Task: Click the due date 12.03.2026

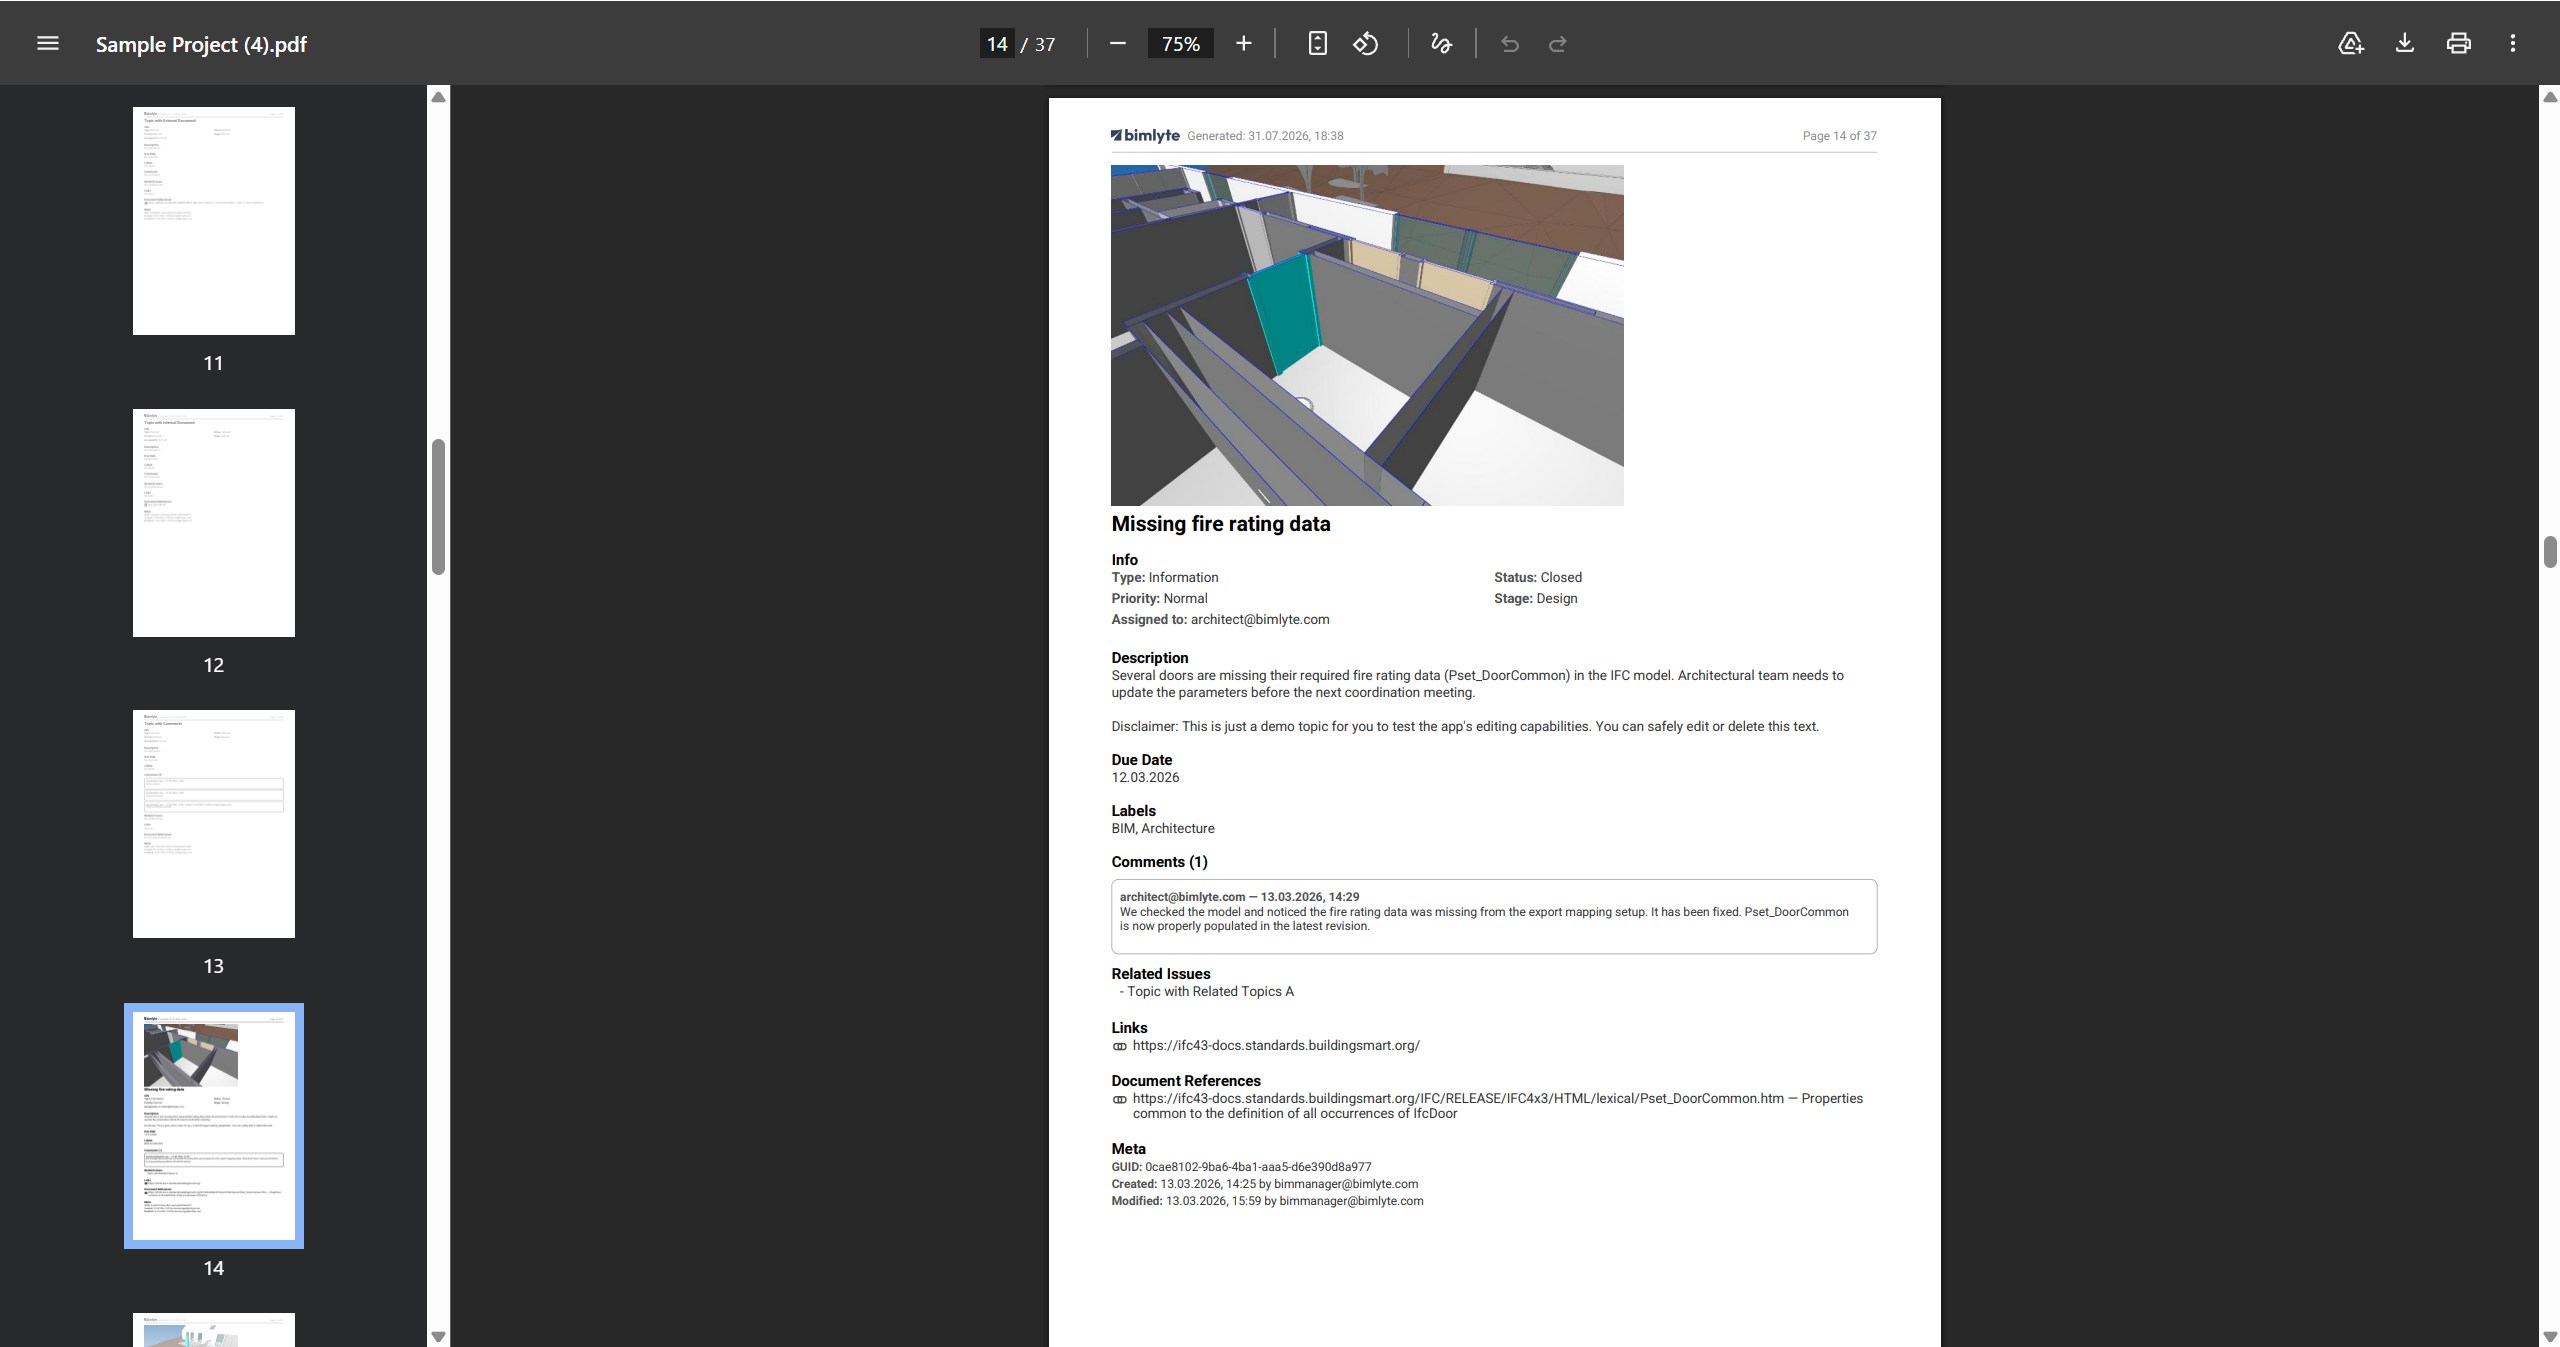Action: [x=1146, y=778]
